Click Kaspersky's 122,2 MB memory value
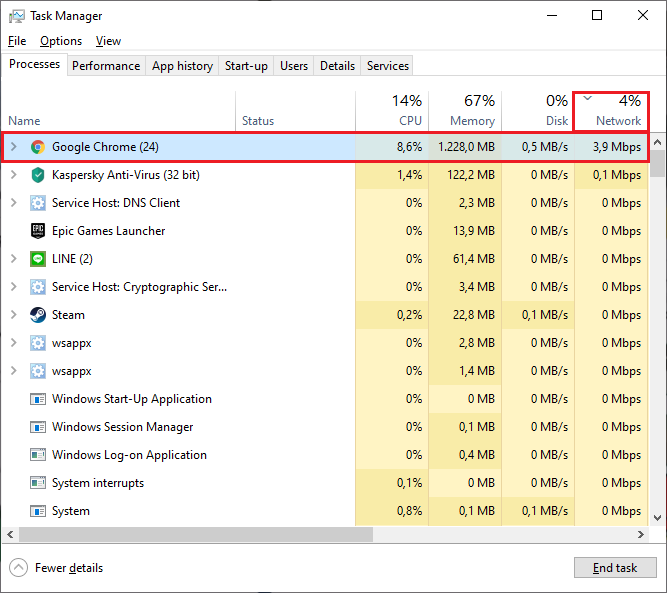This screenshot has width=667, height=593. tap(471, 175)
